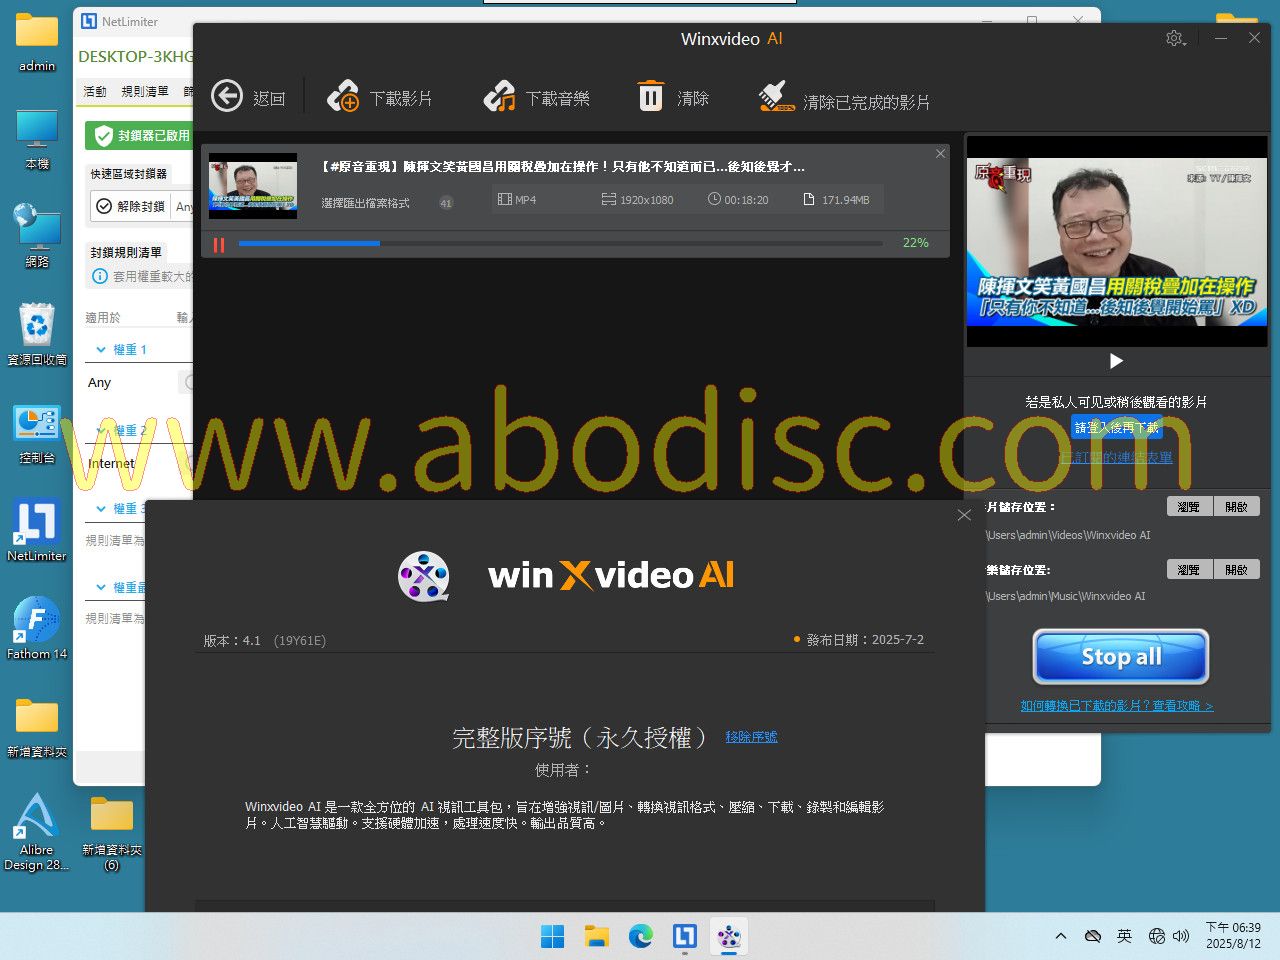Click the Stop all button
Image resolution: width=1280 pixels, height=960 pixels.
1120,657
